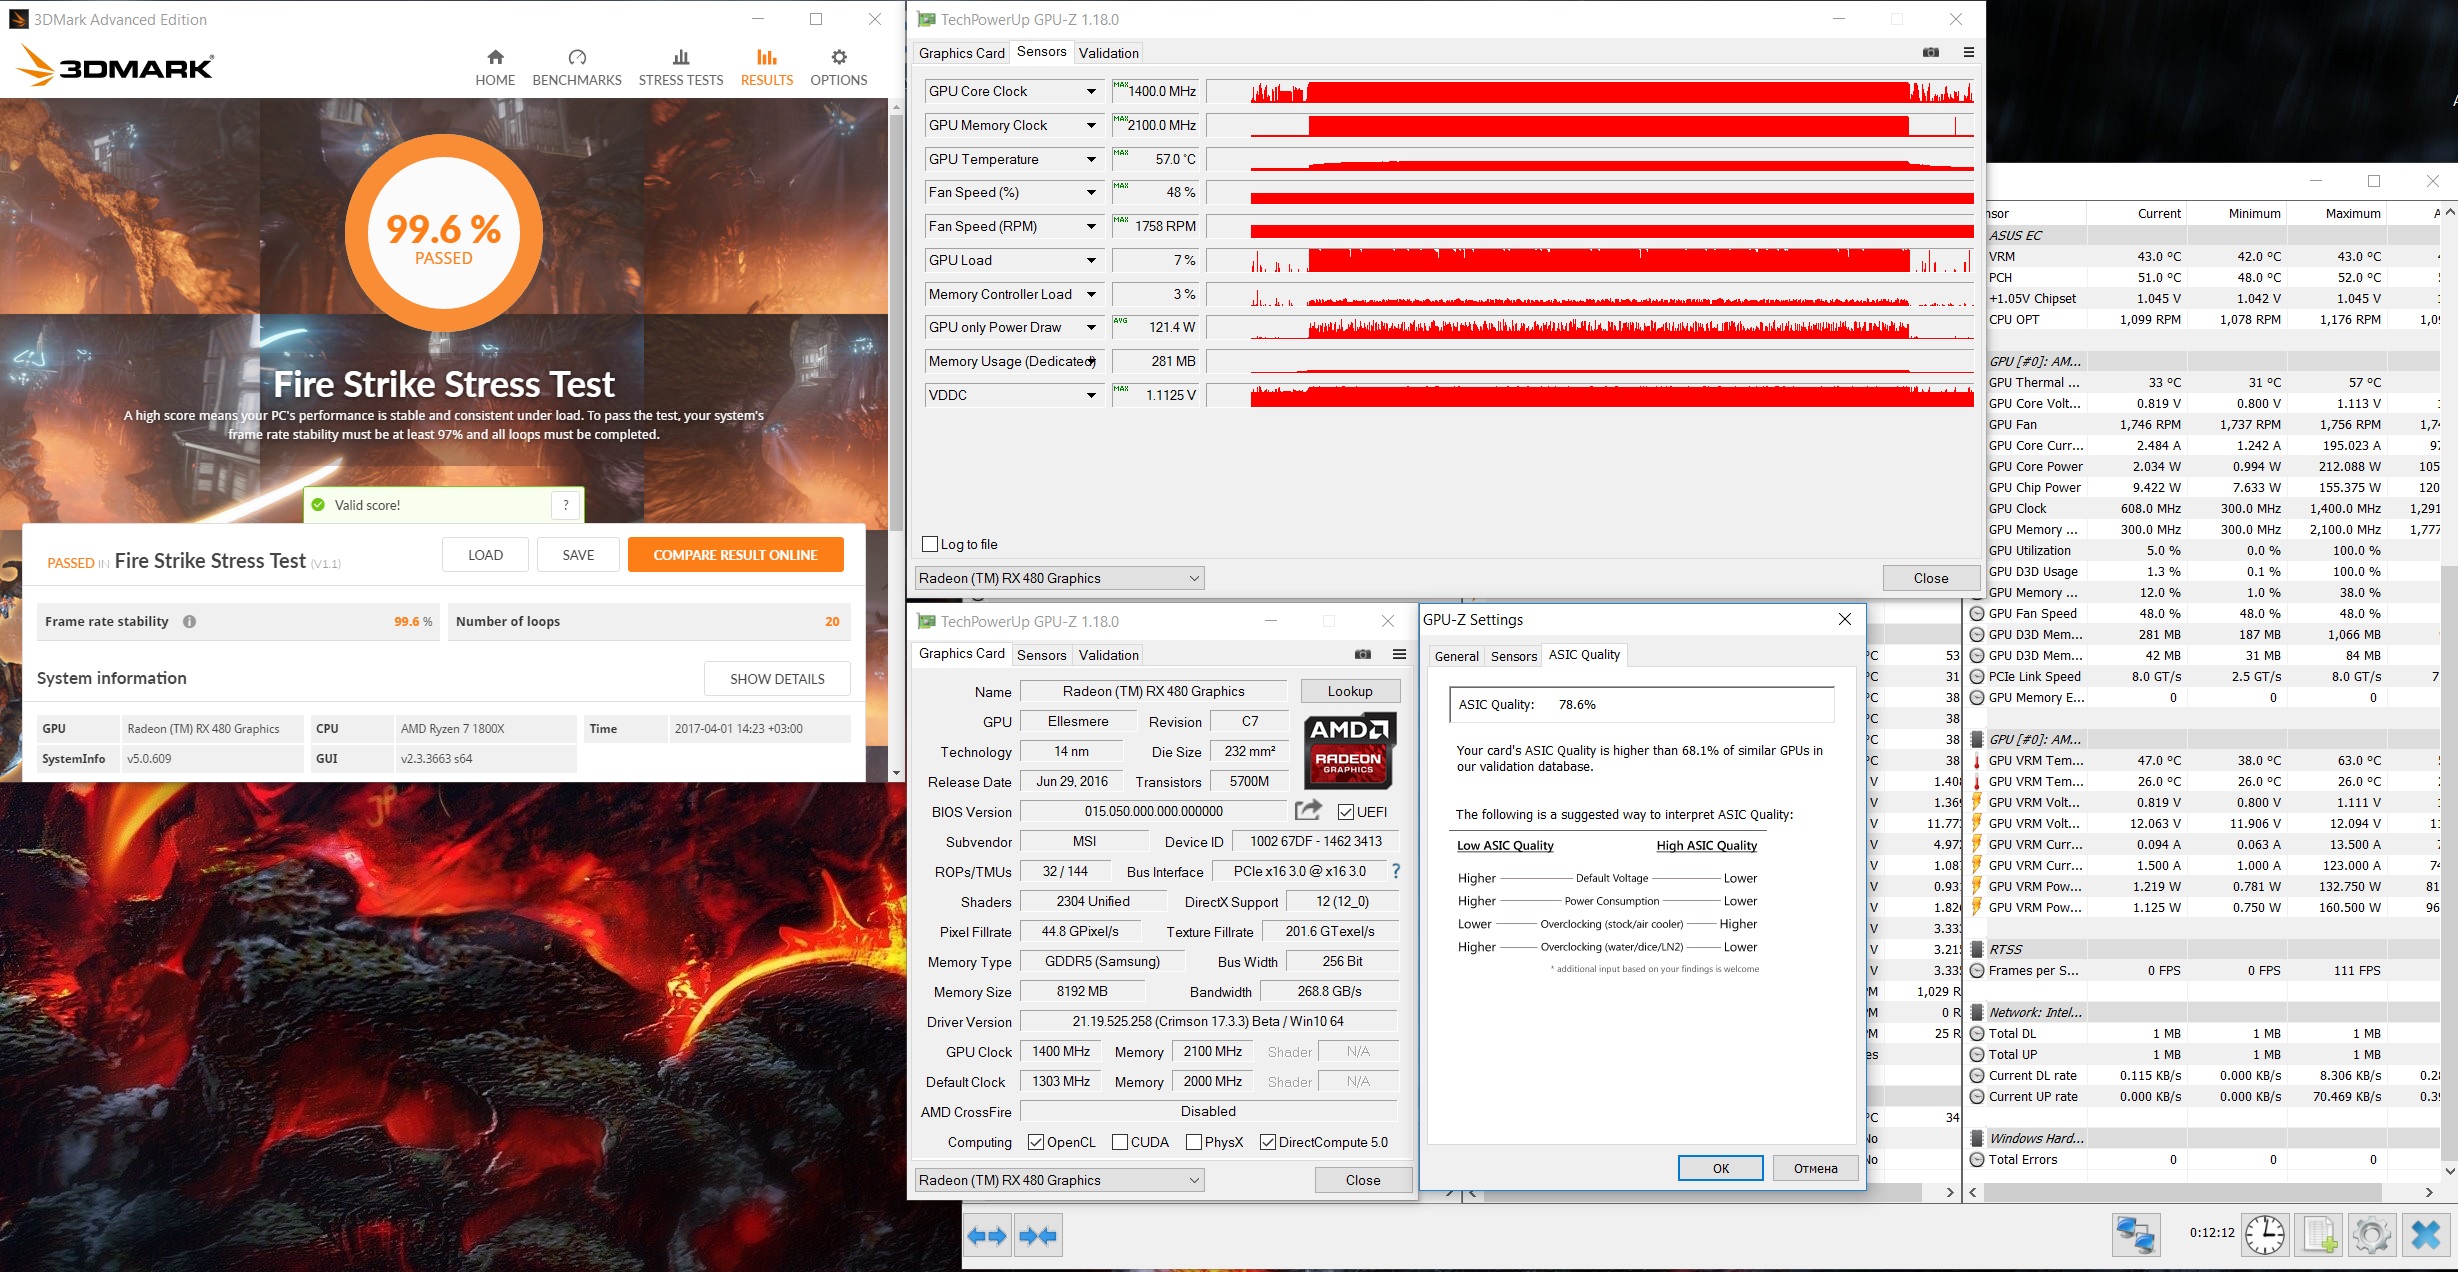Click frame rate stability info icon
Image resolution: width=2458 pixels, height=1272 pixels.
(190, 621)
